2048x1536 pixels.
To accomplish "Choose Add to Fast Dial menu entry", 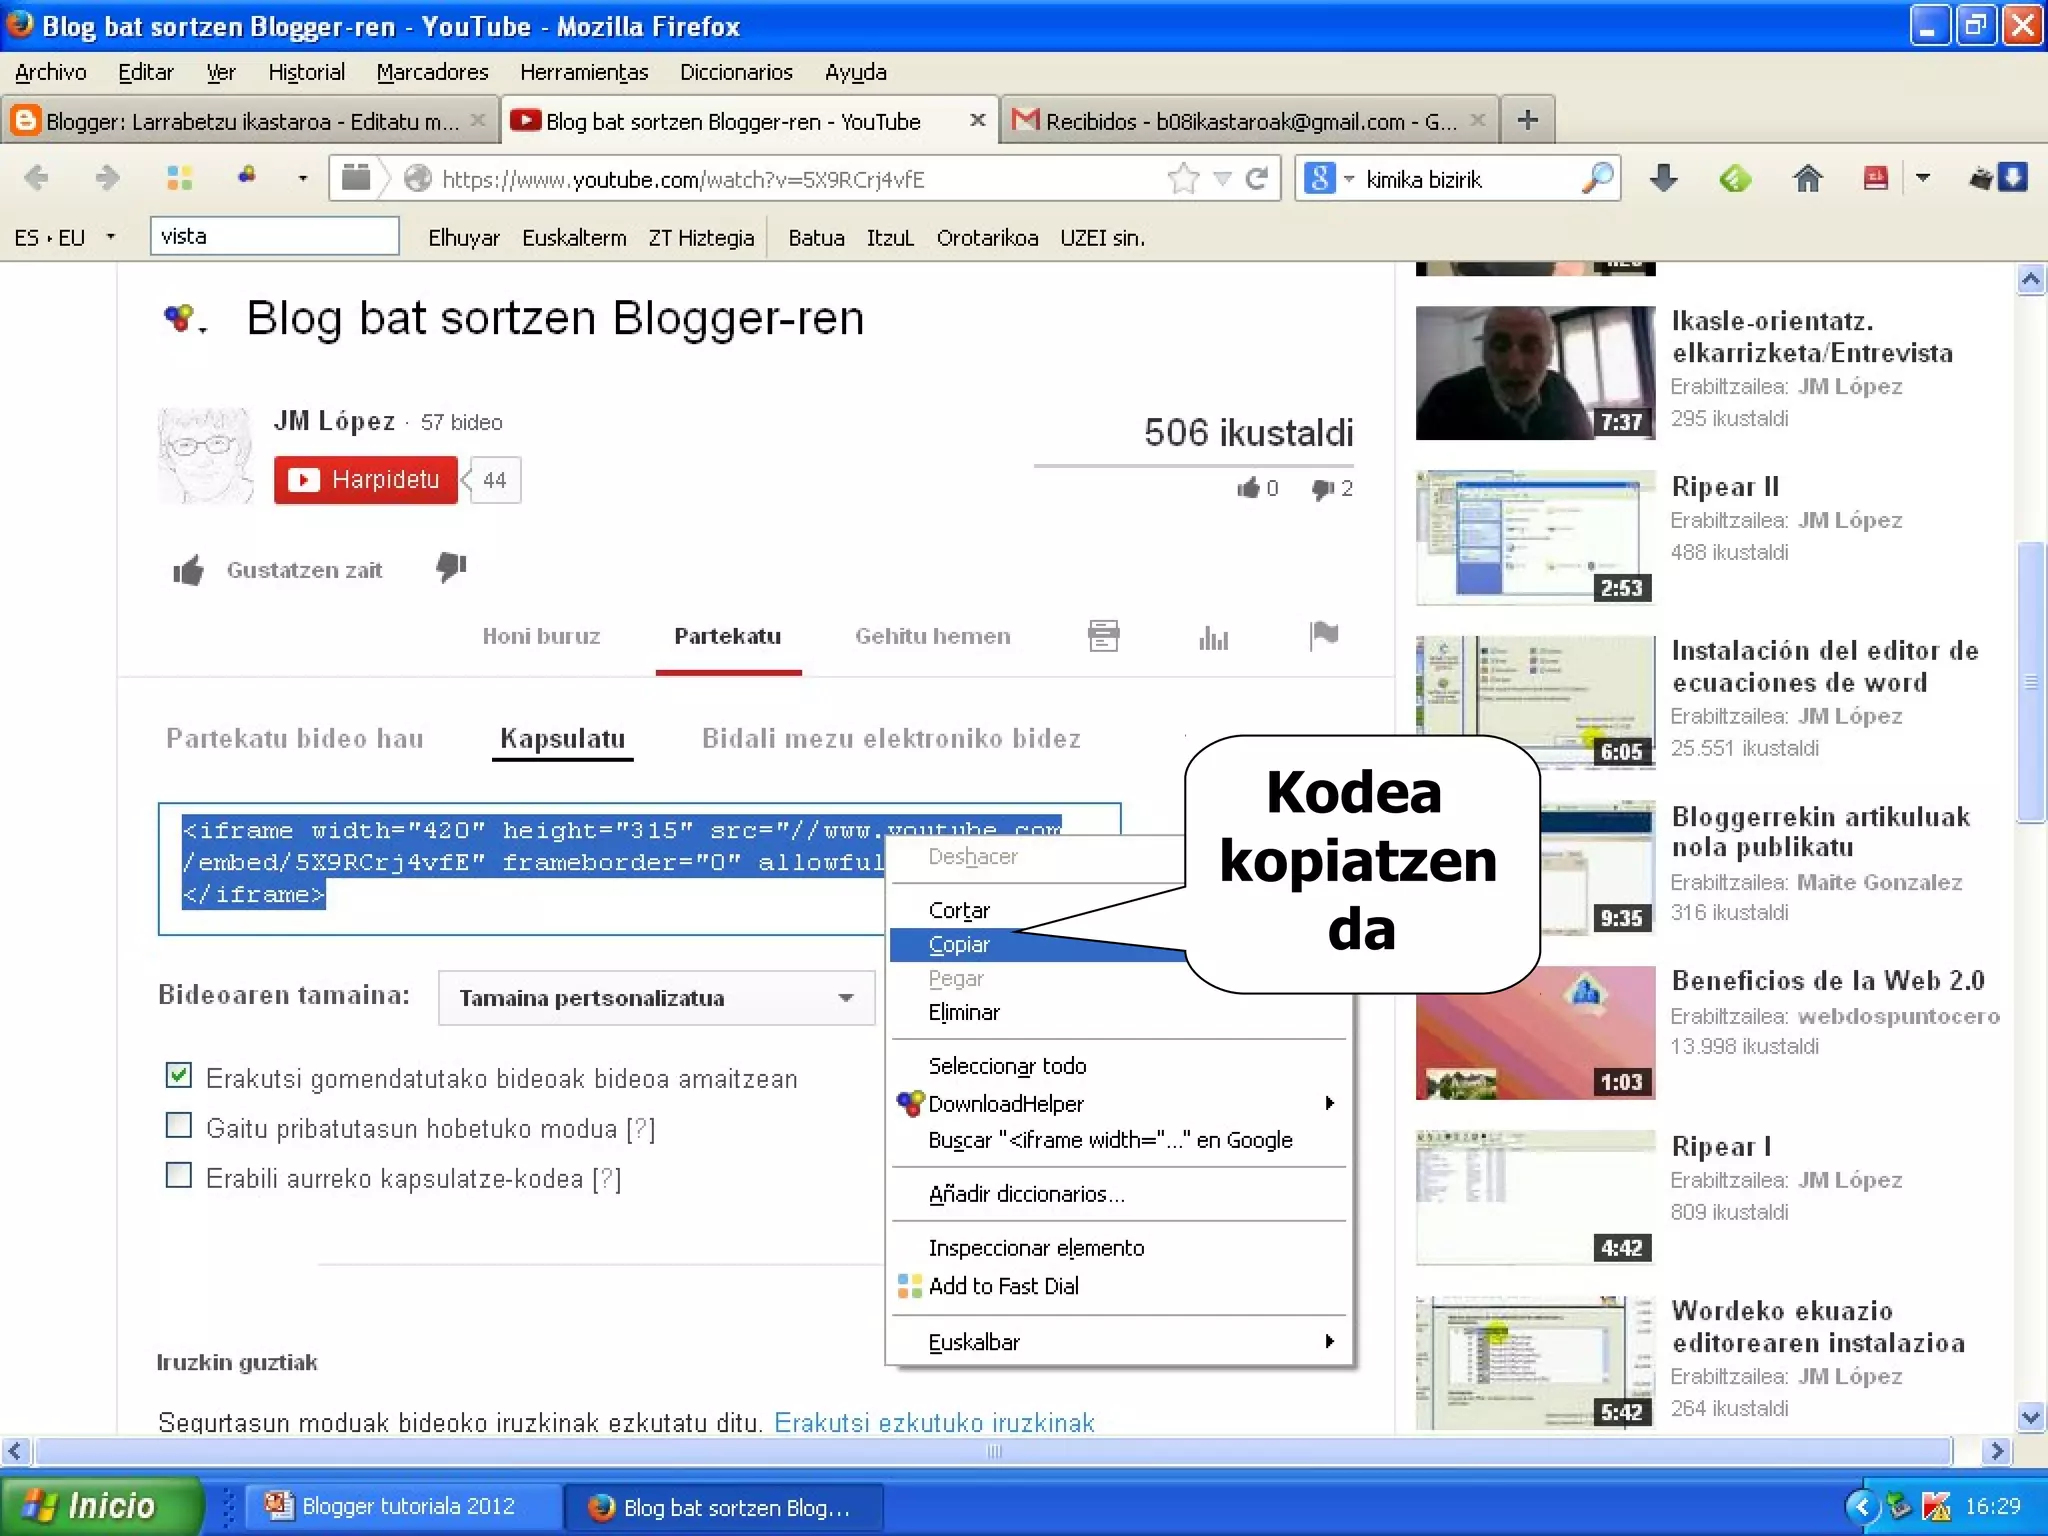I will click(x=1118, y=1286).
